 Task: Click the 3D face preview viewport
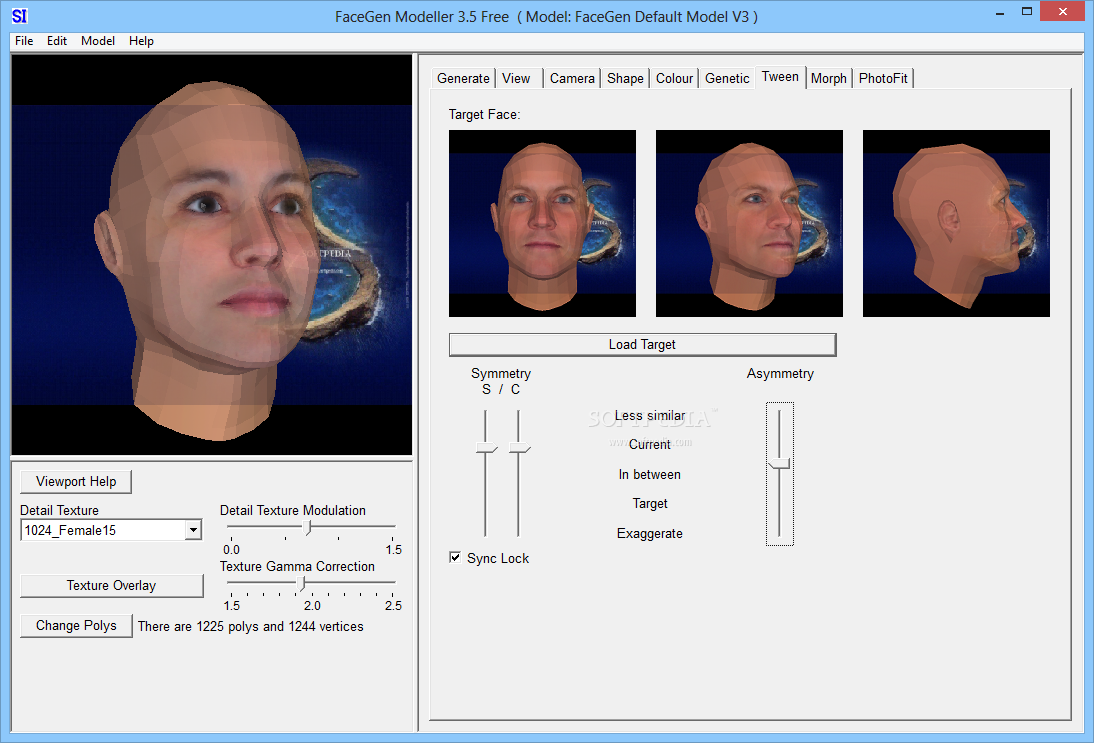tap(211, 255)
